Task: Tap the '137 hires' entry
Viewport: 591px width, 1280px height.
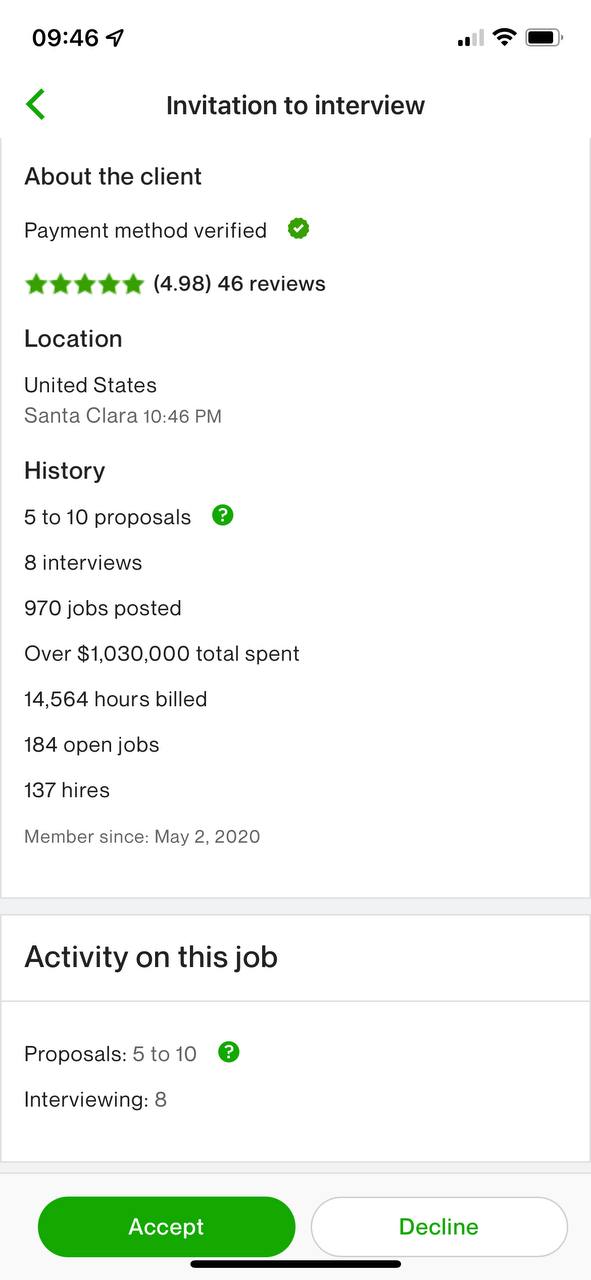Action: (67, 790)
